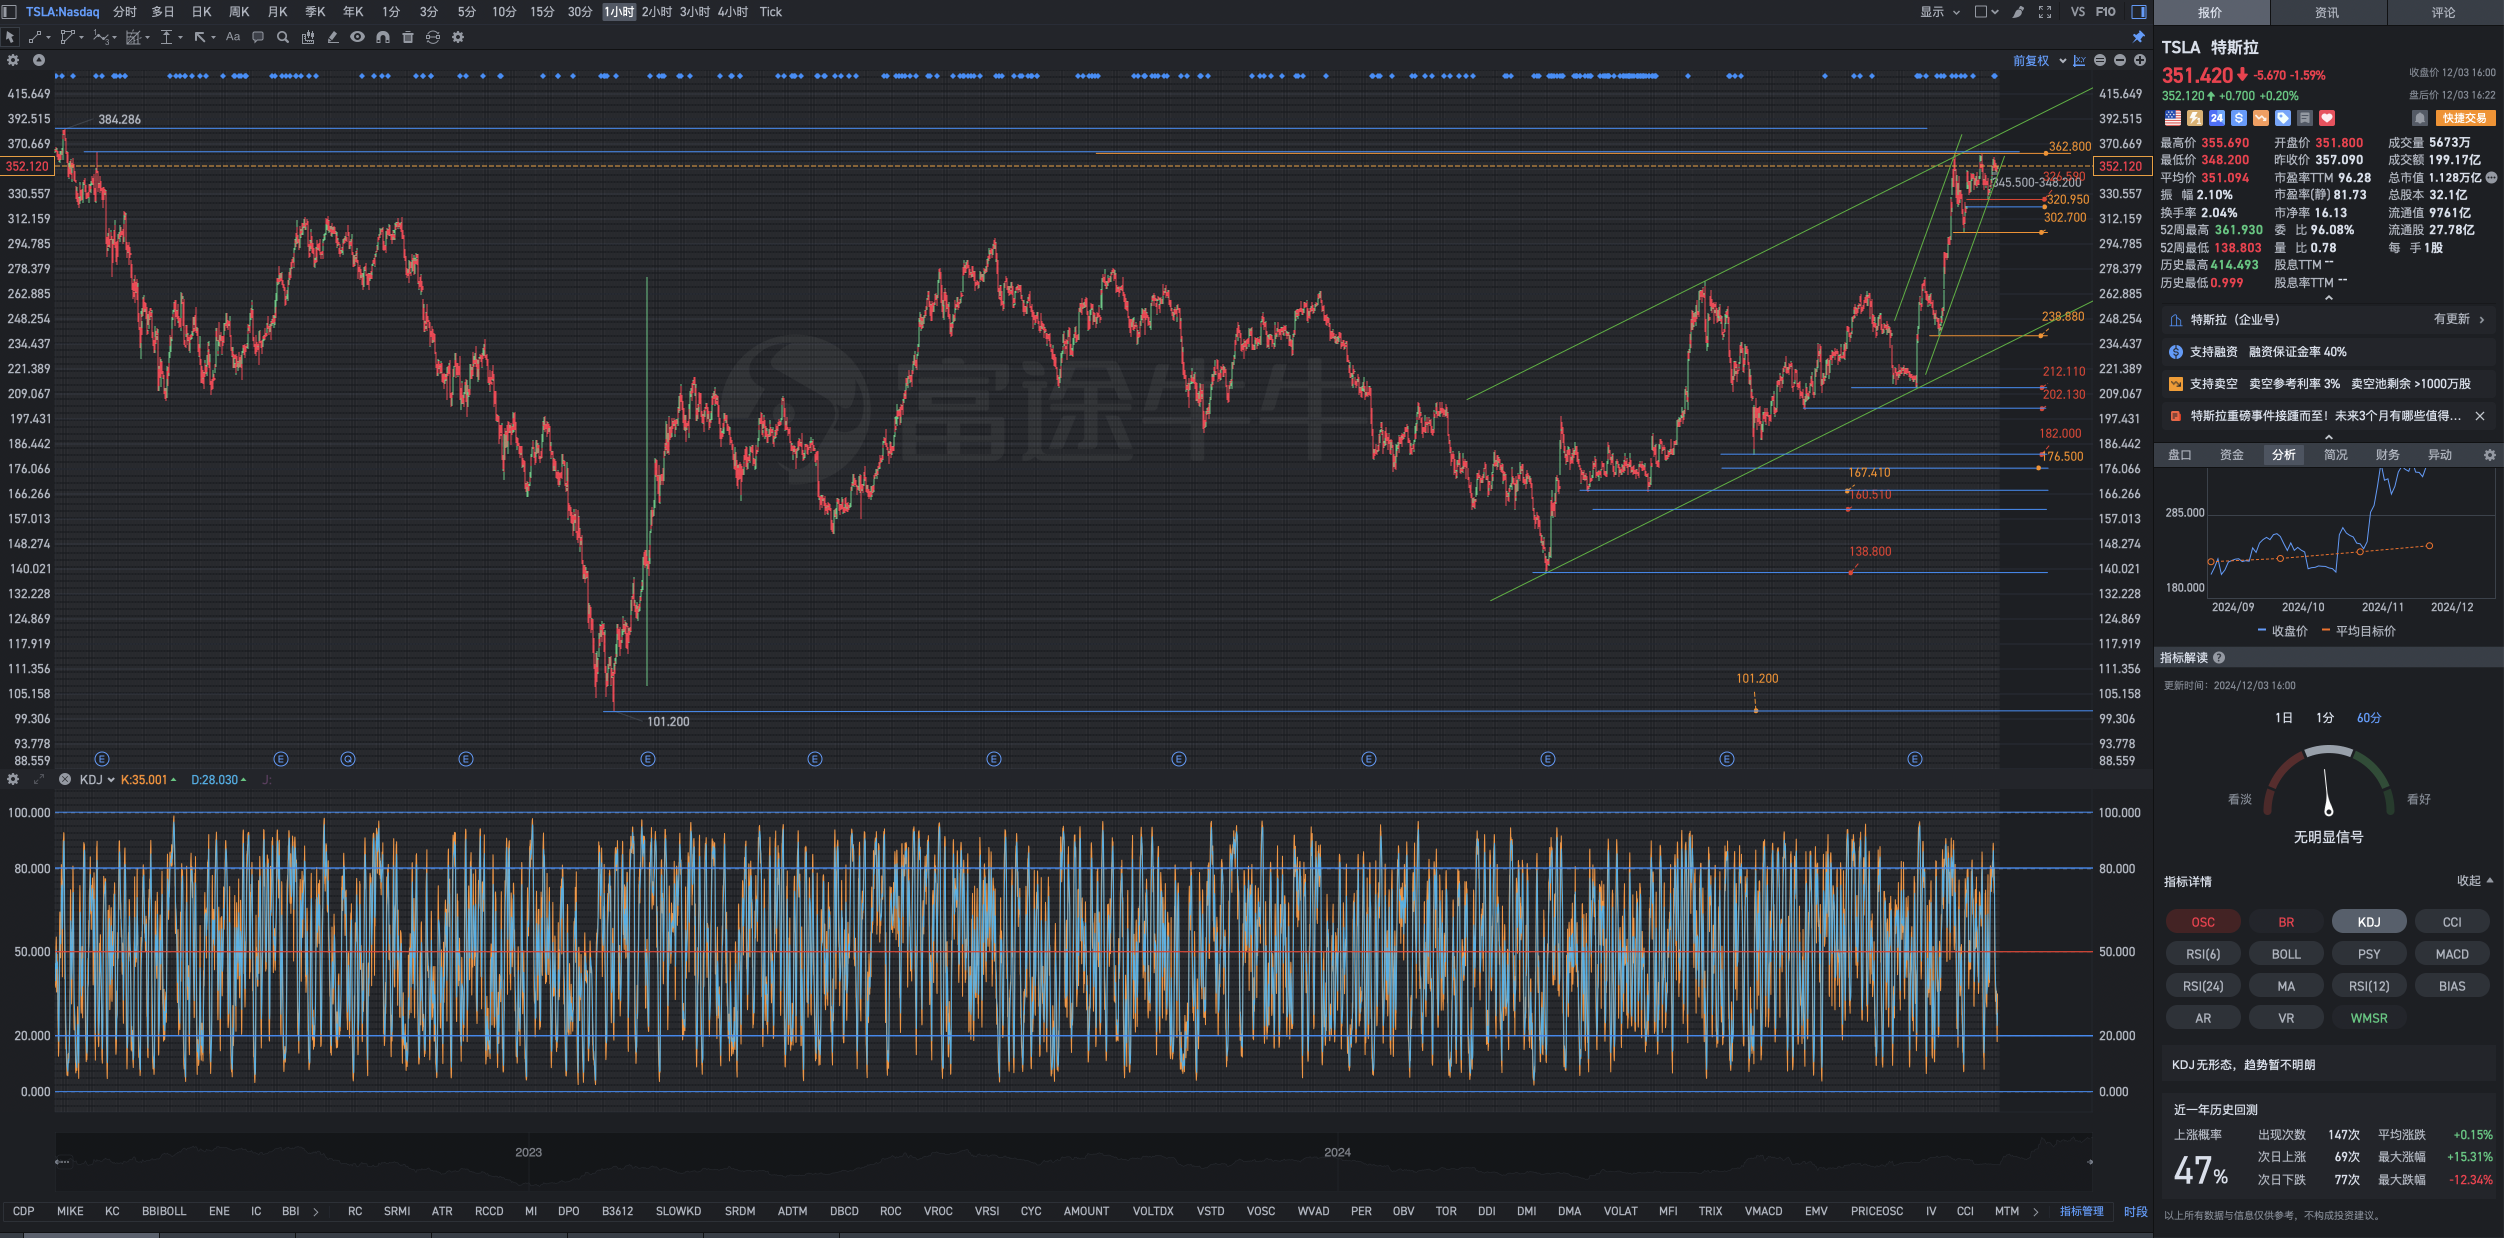2504x1238 pixels.
Task: Click the magnifier zoom tool
Action: (283, 37)
